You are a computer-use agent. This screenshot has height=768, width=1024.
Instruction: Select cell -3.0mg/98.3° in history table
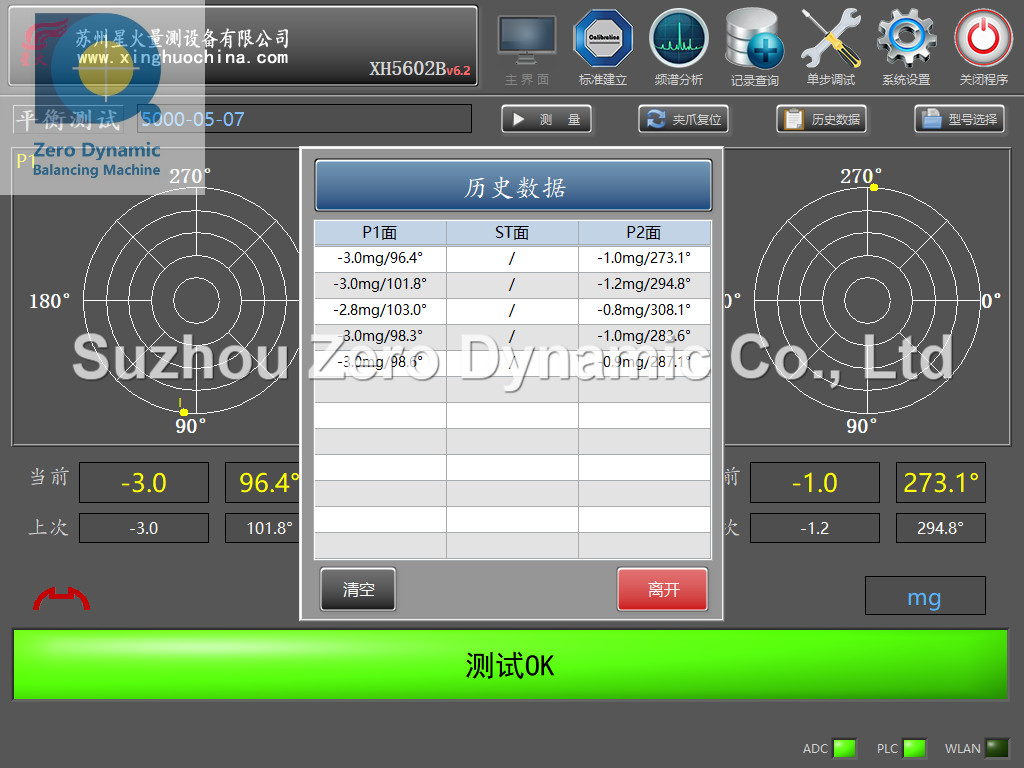[380, 336]
